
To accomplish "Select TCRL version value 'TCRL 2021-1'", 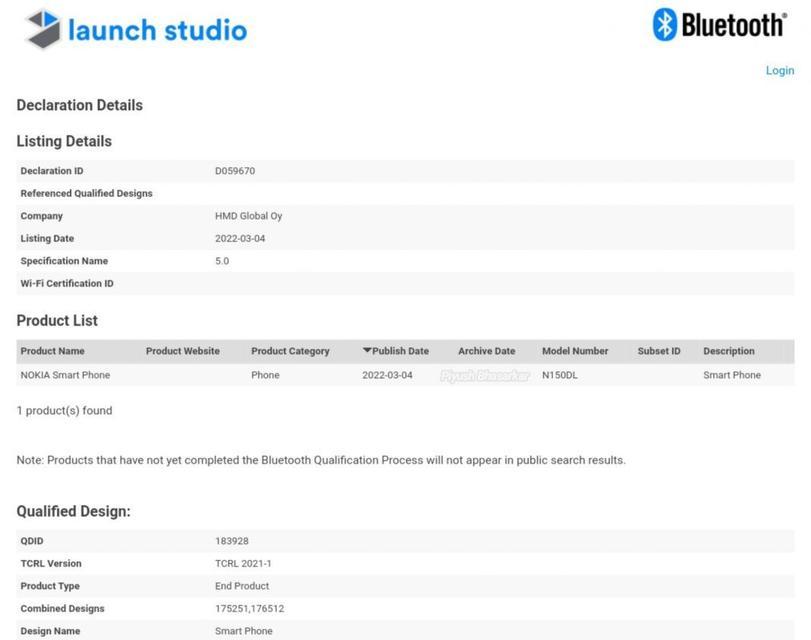I will pos(243,563).
